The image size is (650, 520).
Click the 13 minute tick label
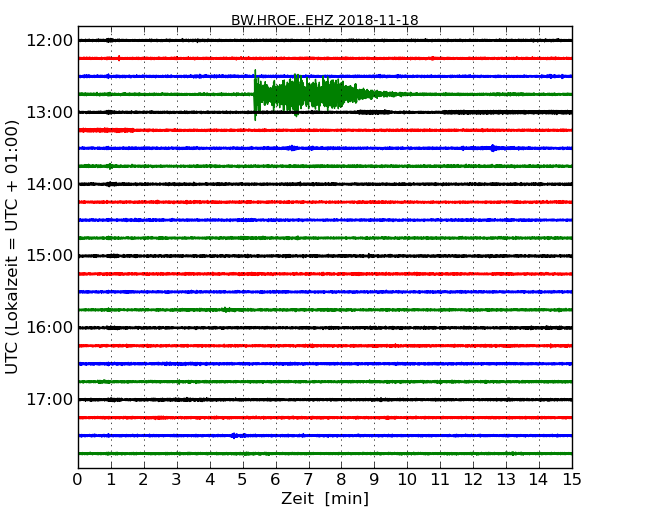tap(506, 480)
